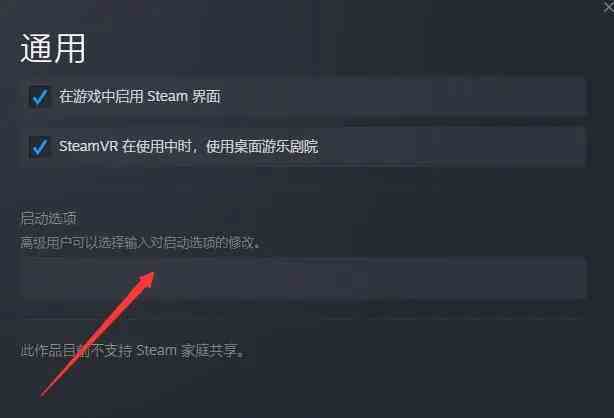The image size is (614, 418).
Task: Close the properties dialog with the X
Action: (608, 8)
